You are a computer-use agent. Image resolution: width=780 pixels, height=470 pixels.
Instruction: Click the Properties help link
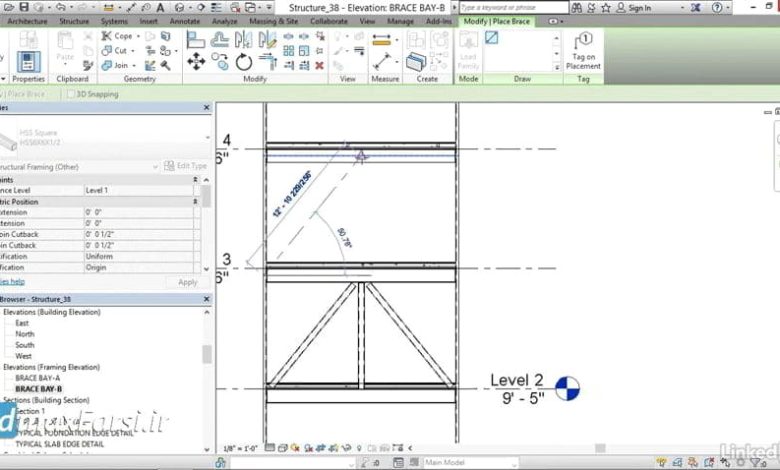click(x=12, y=282)
